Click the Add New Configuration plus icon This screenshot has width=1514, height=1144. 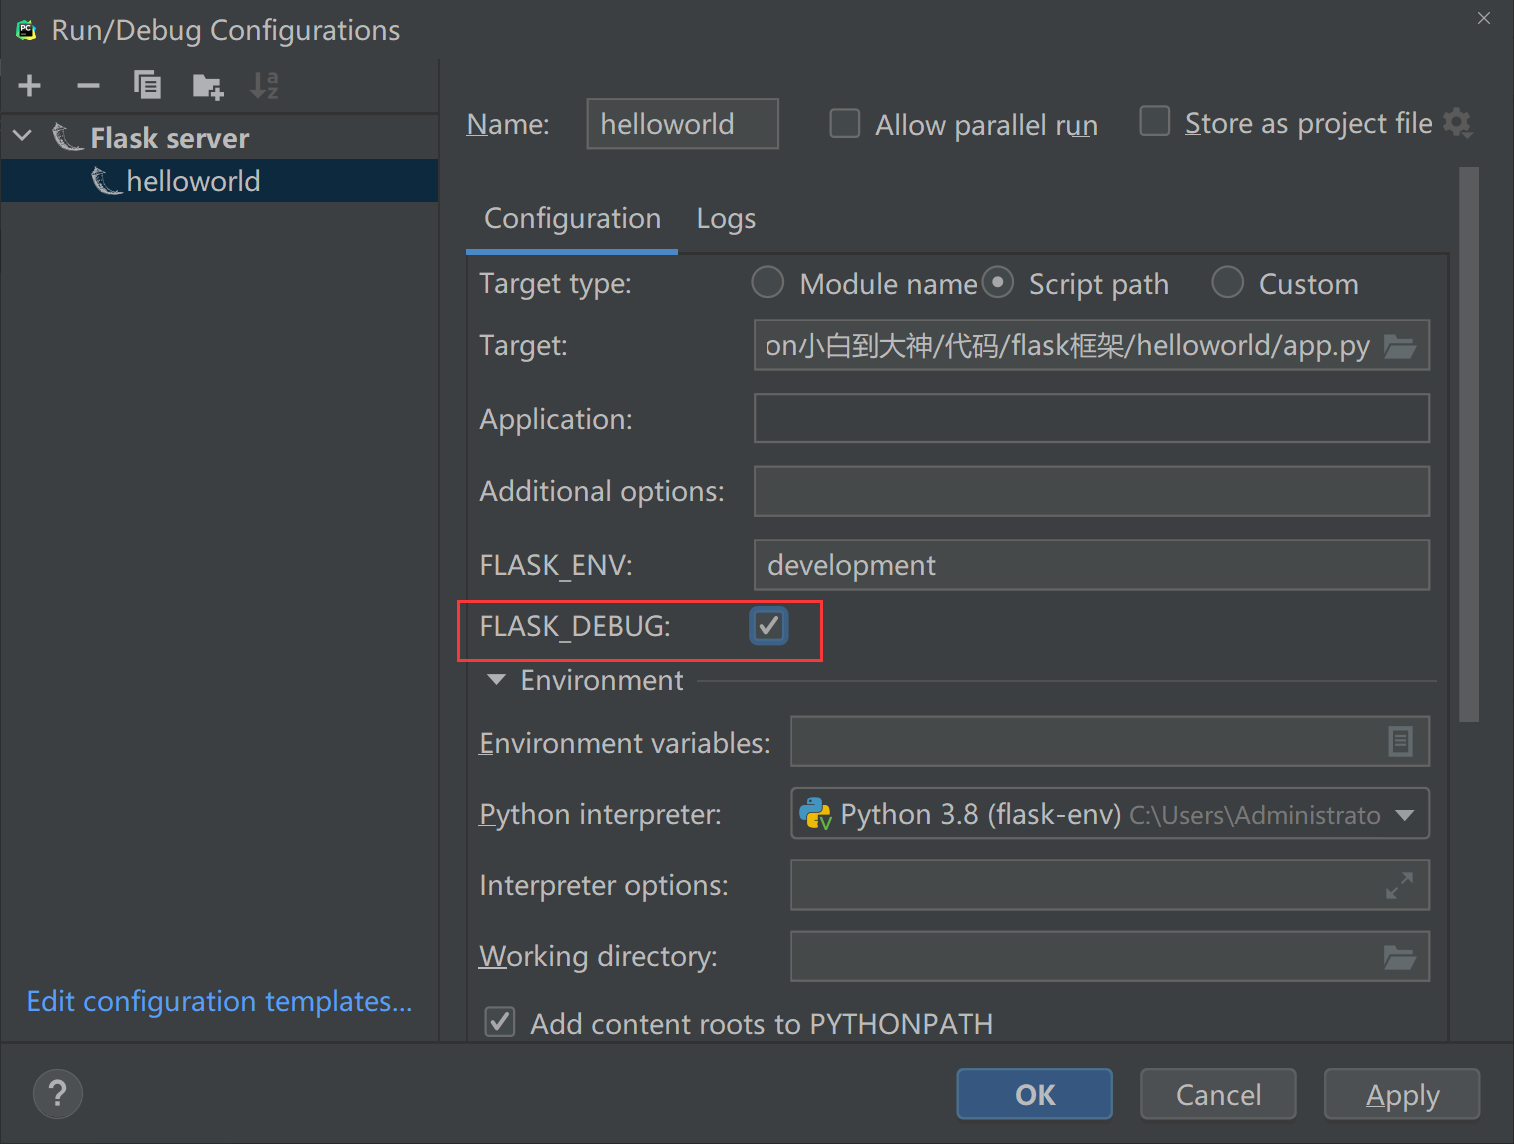[x=30, y=86]
